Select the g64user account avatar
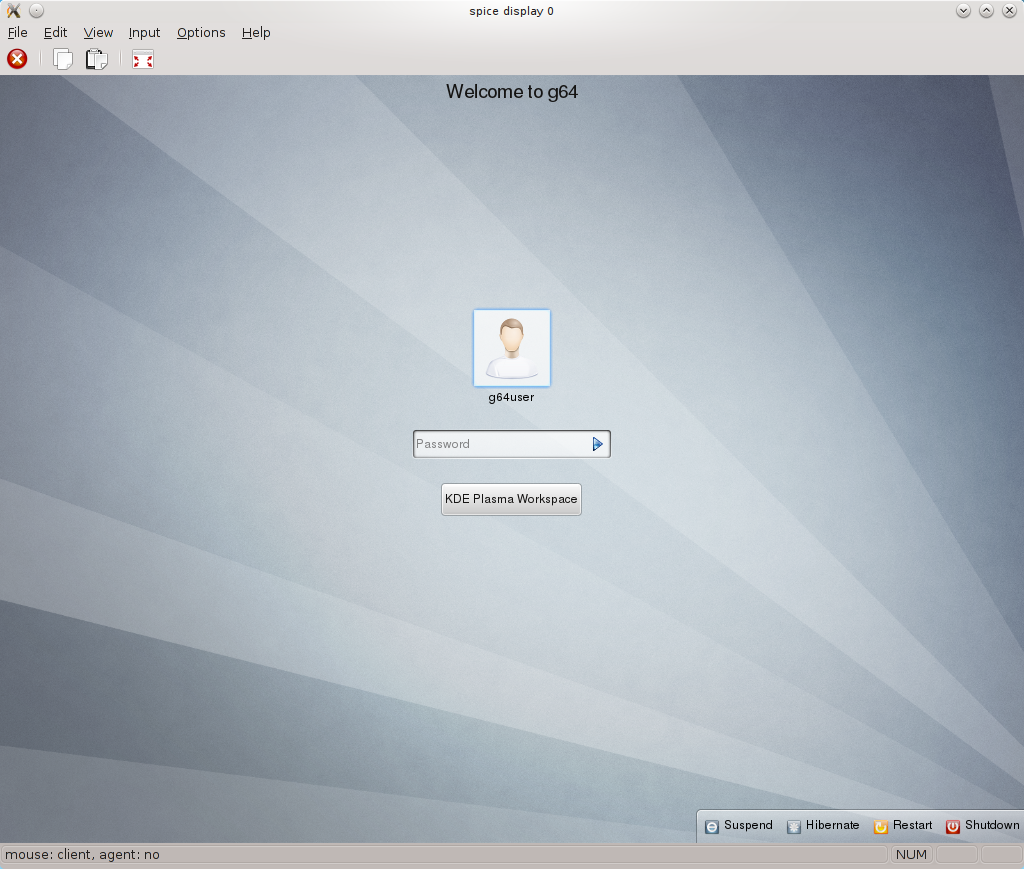Viewport: 1024px width, 869px height. click(x=511, y=348)
